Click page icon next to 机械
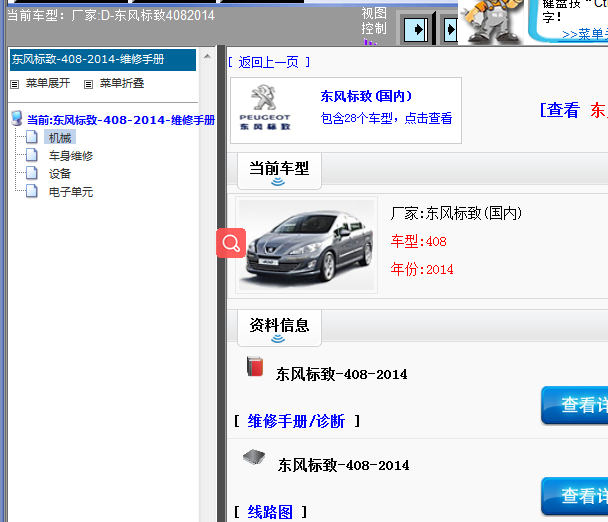Screen dimensions: 608x522 (32, 137)
